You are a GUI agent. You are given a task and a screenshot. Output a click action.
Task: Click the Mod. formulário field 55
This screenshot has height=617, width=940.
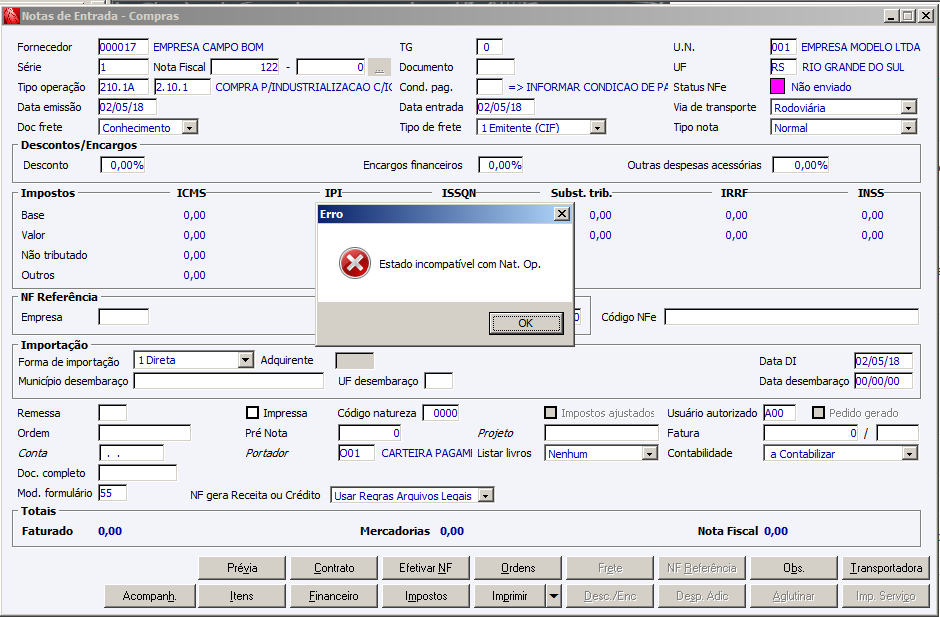(113, 493)
